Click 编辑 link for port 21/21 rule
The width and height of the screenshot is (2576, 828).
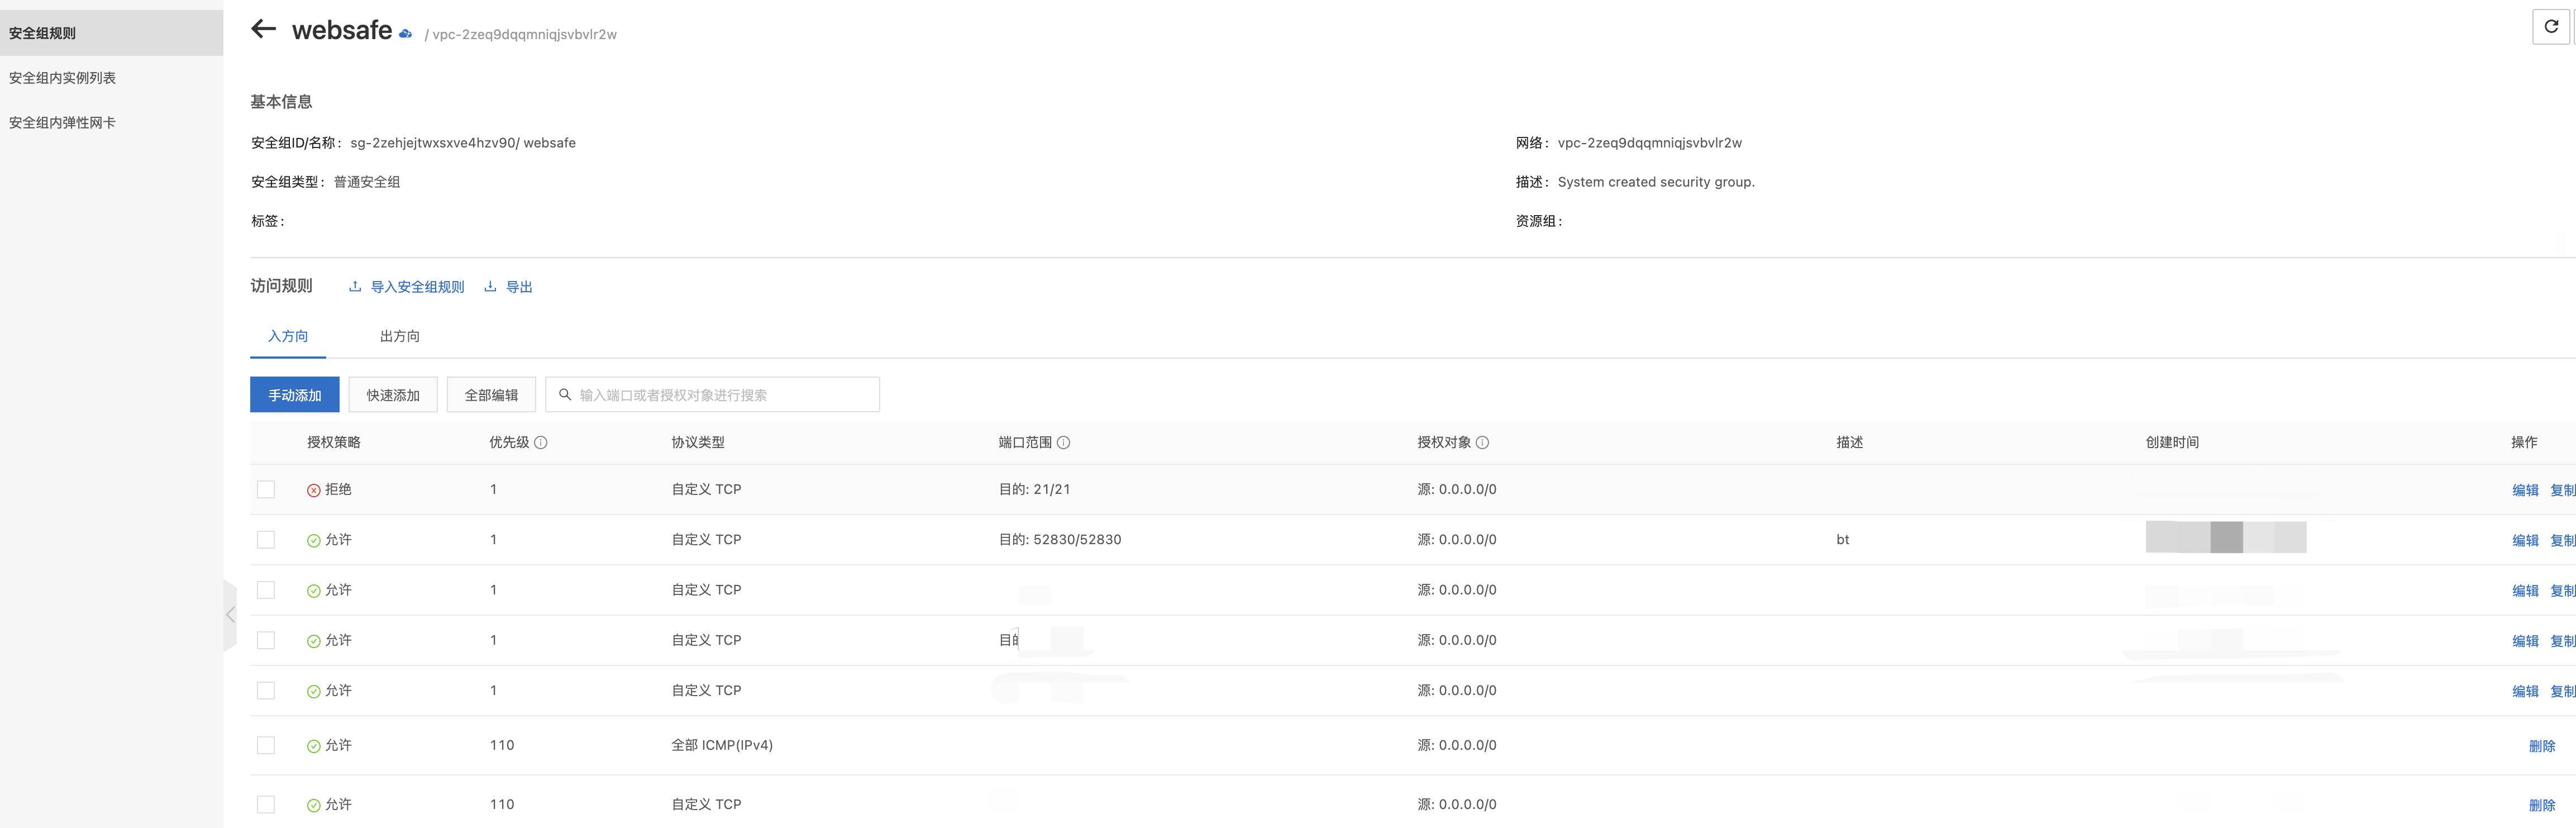click(2525, 490)
